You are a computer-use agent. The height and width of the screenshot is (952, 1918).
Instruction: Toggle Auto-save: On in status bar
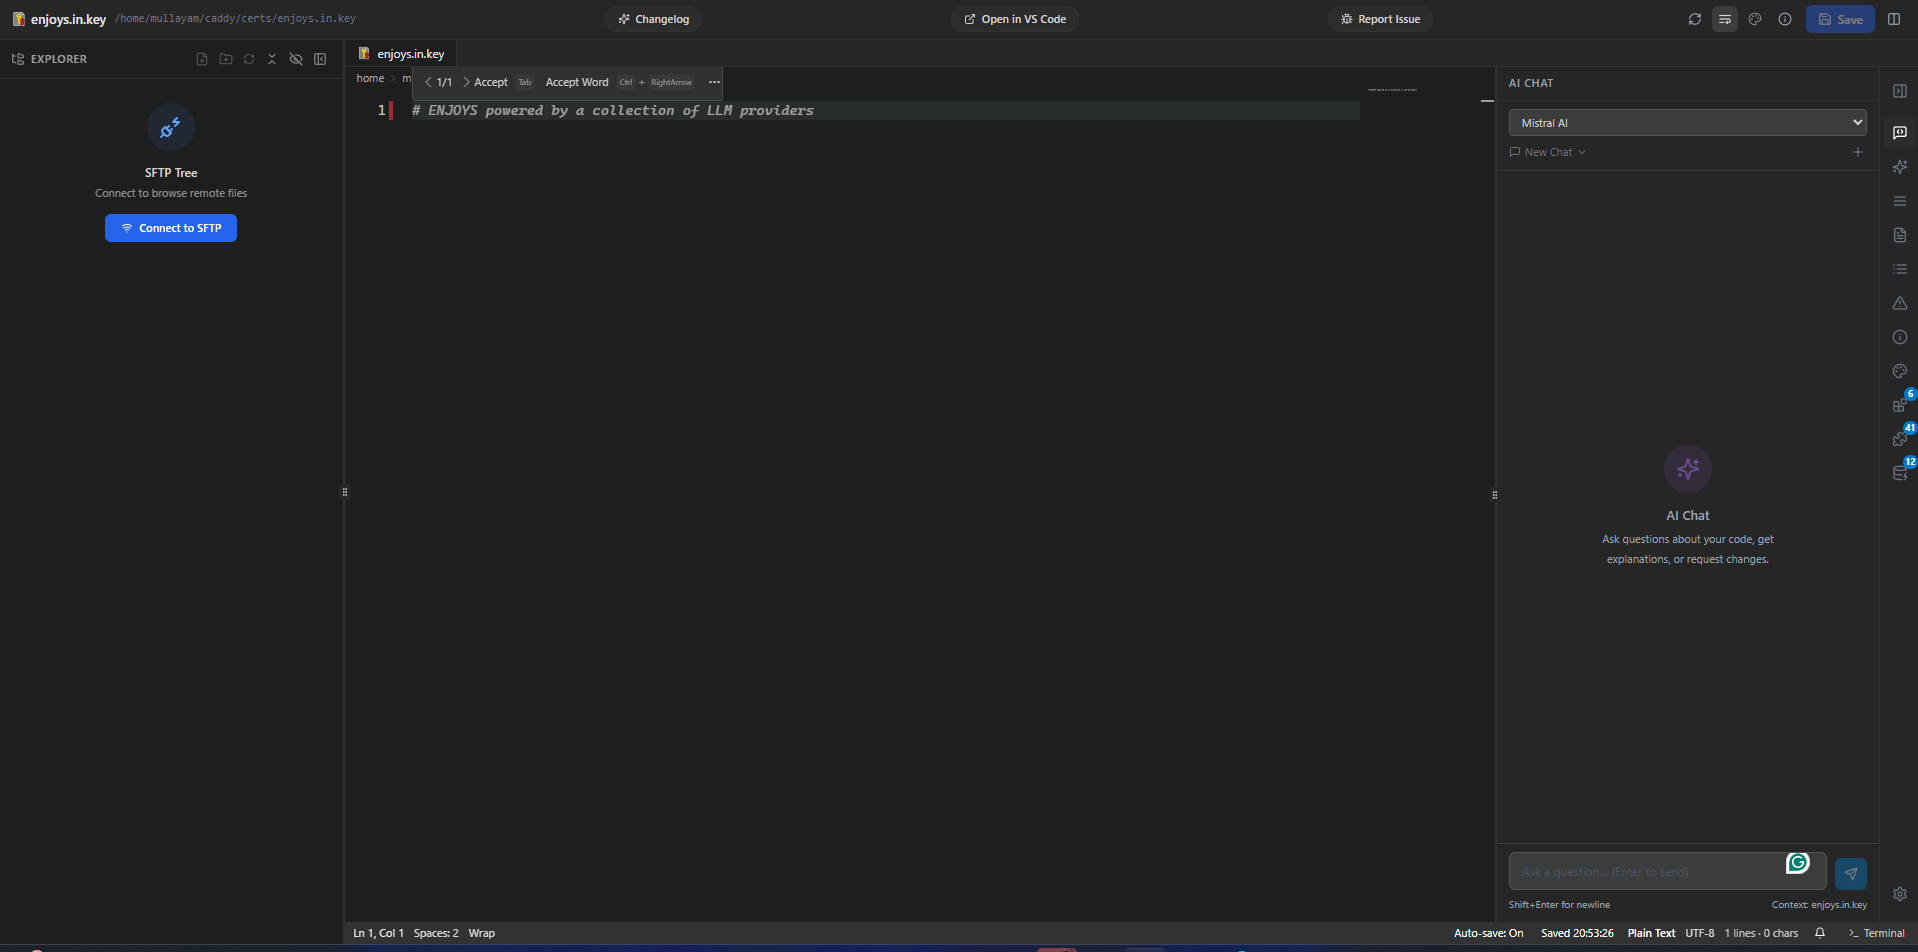(1489, 933)
